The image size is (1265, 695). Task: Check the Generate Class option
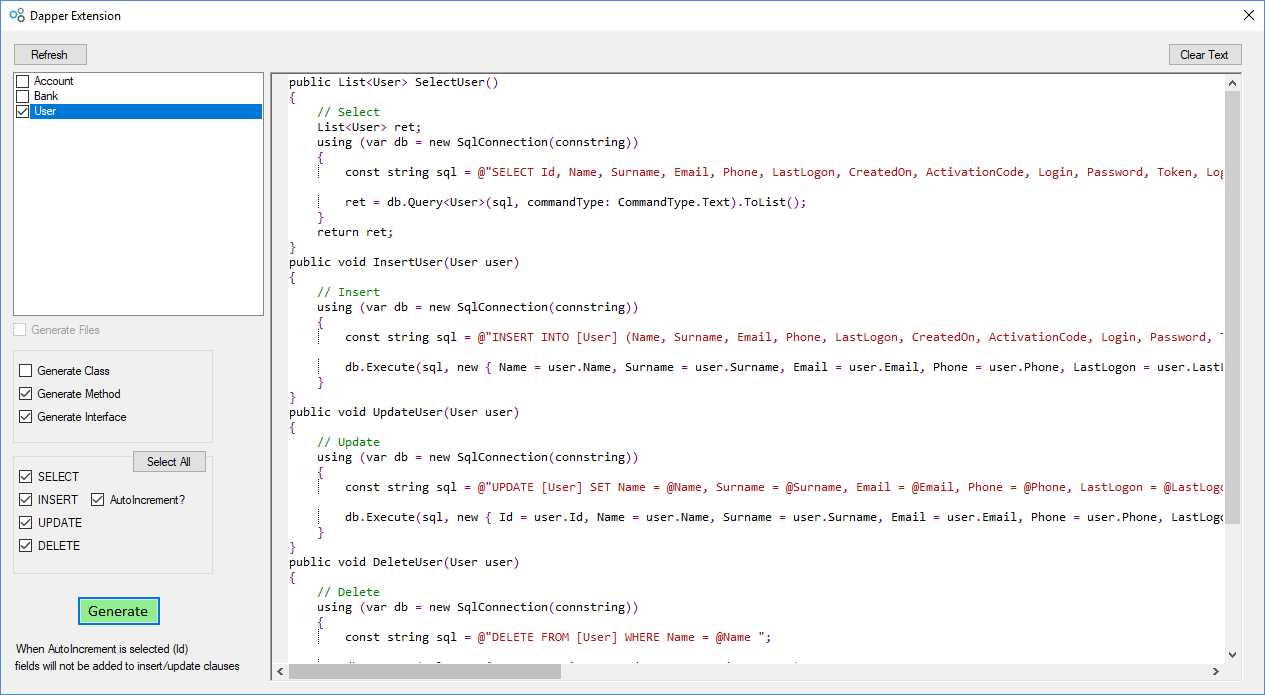27,370
